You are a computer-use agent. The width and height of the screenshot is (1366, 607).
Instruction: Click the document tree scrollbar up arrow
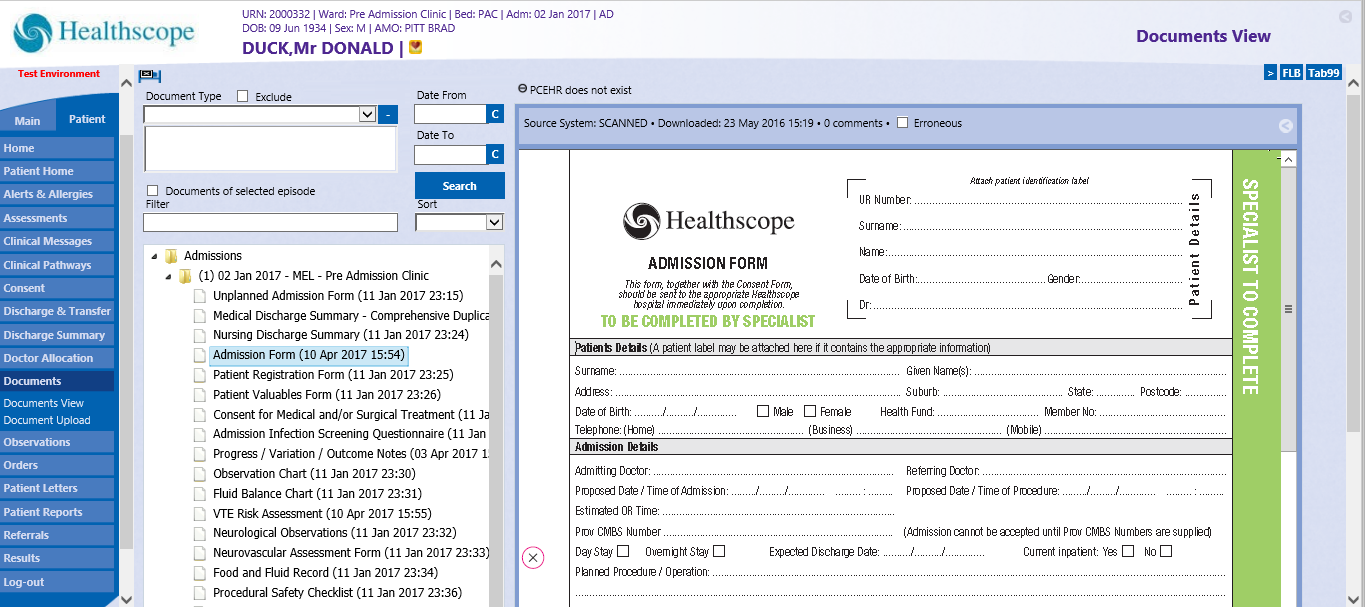[x=496, y=263]
